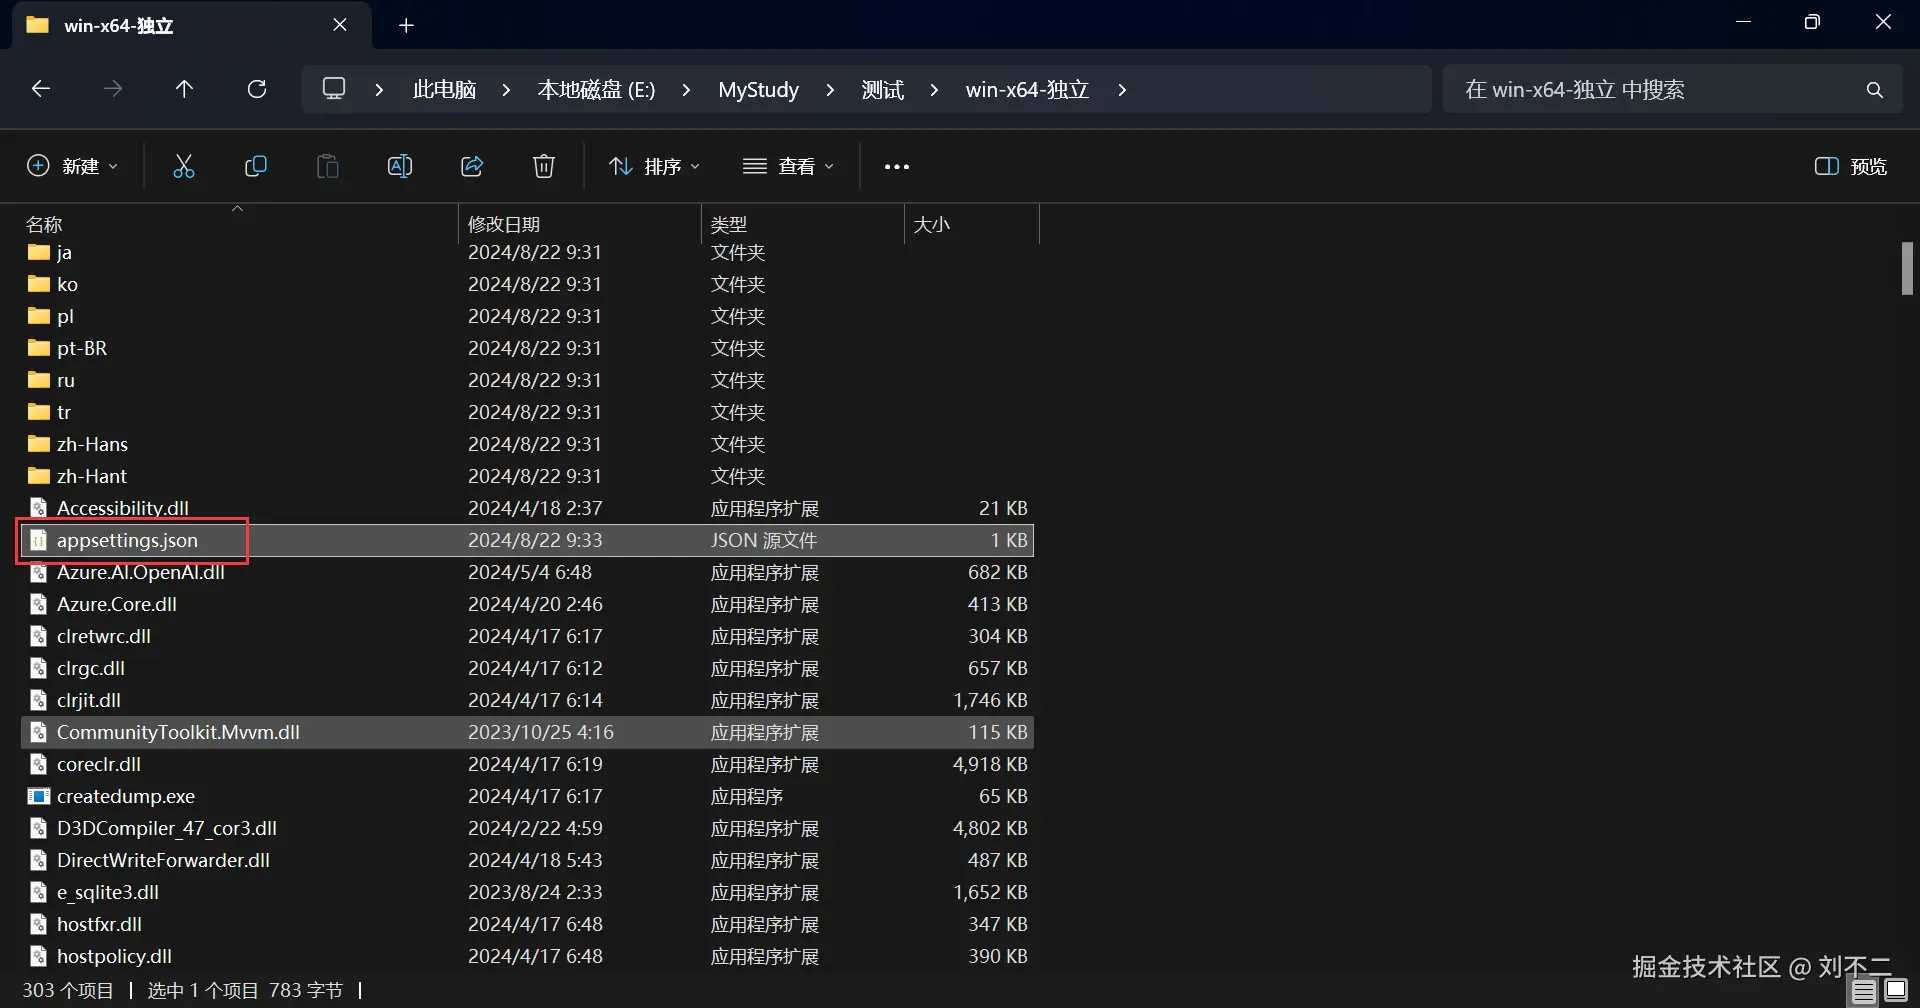The height and width of the screenshot is (1008, 1920).
Task: Select the hostpolicy.dll file name
Action: 114,956
